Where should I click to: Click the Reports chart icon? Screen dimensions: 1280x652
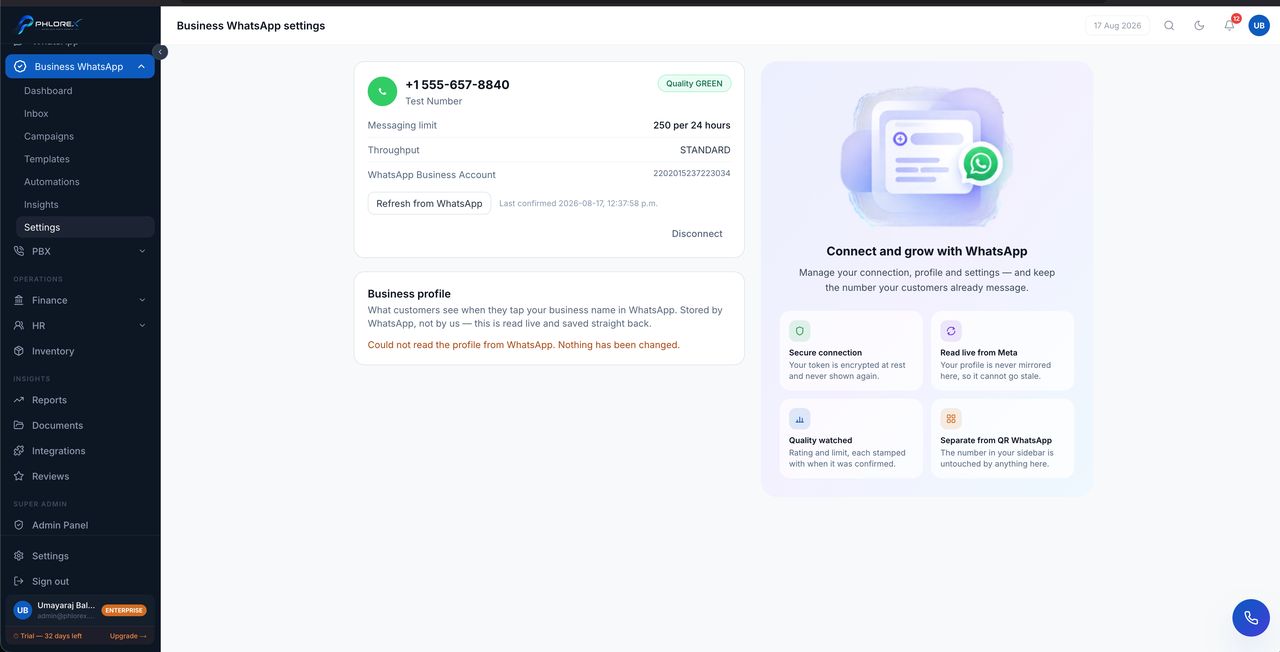(x=19, y=400)
